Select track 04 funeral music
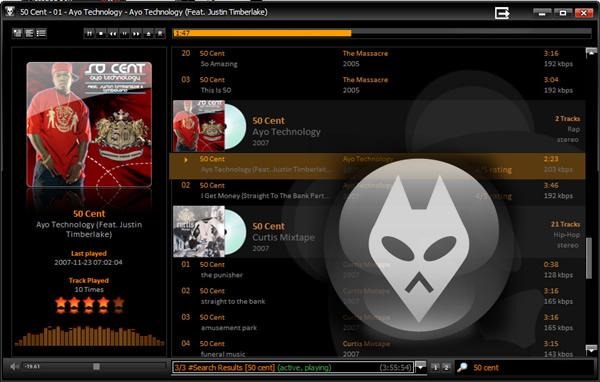This screenshot has width=600, height=382. (377, 349)
